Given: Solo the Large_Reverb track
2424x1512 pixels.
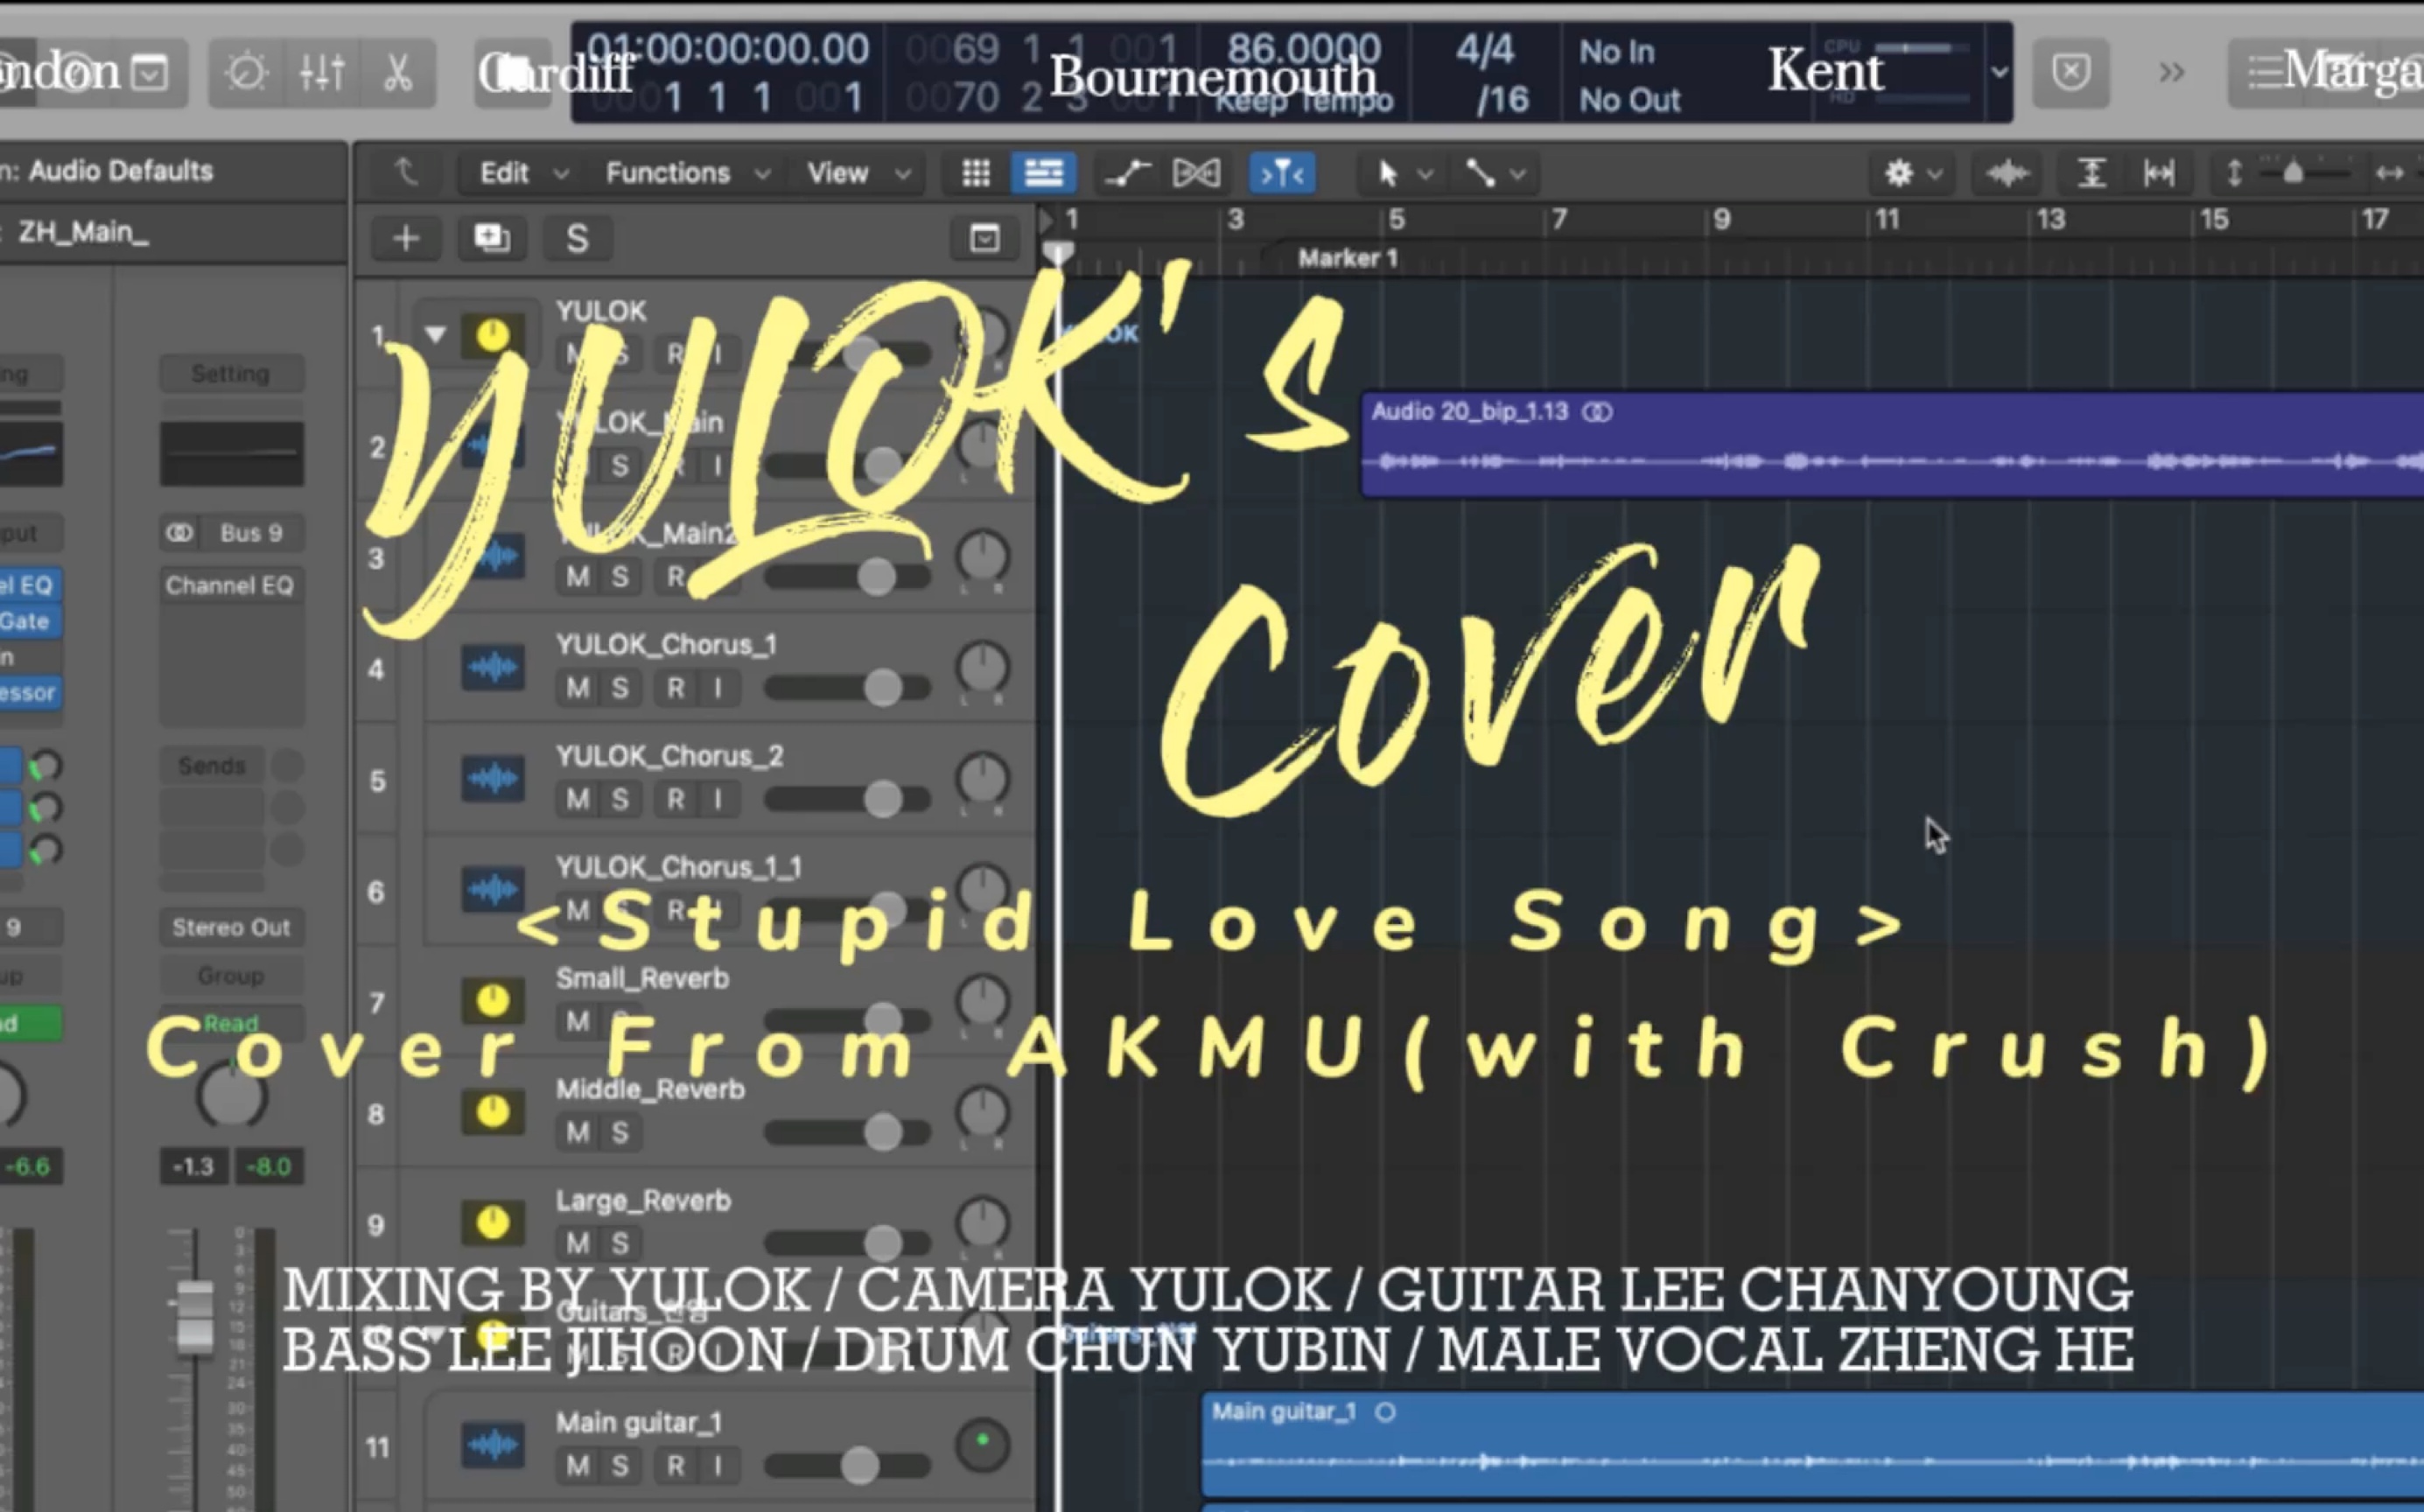Looking at the screenshot, I should click(x=620, y=1243).
